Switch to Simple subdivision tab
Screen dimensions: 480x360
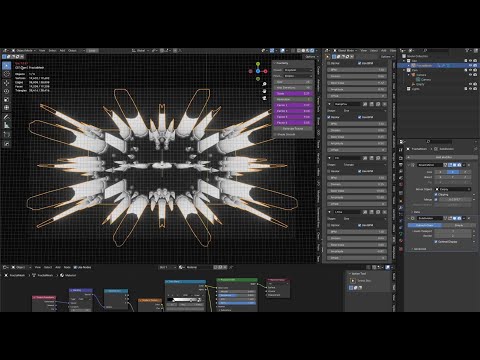pos(459,225)
